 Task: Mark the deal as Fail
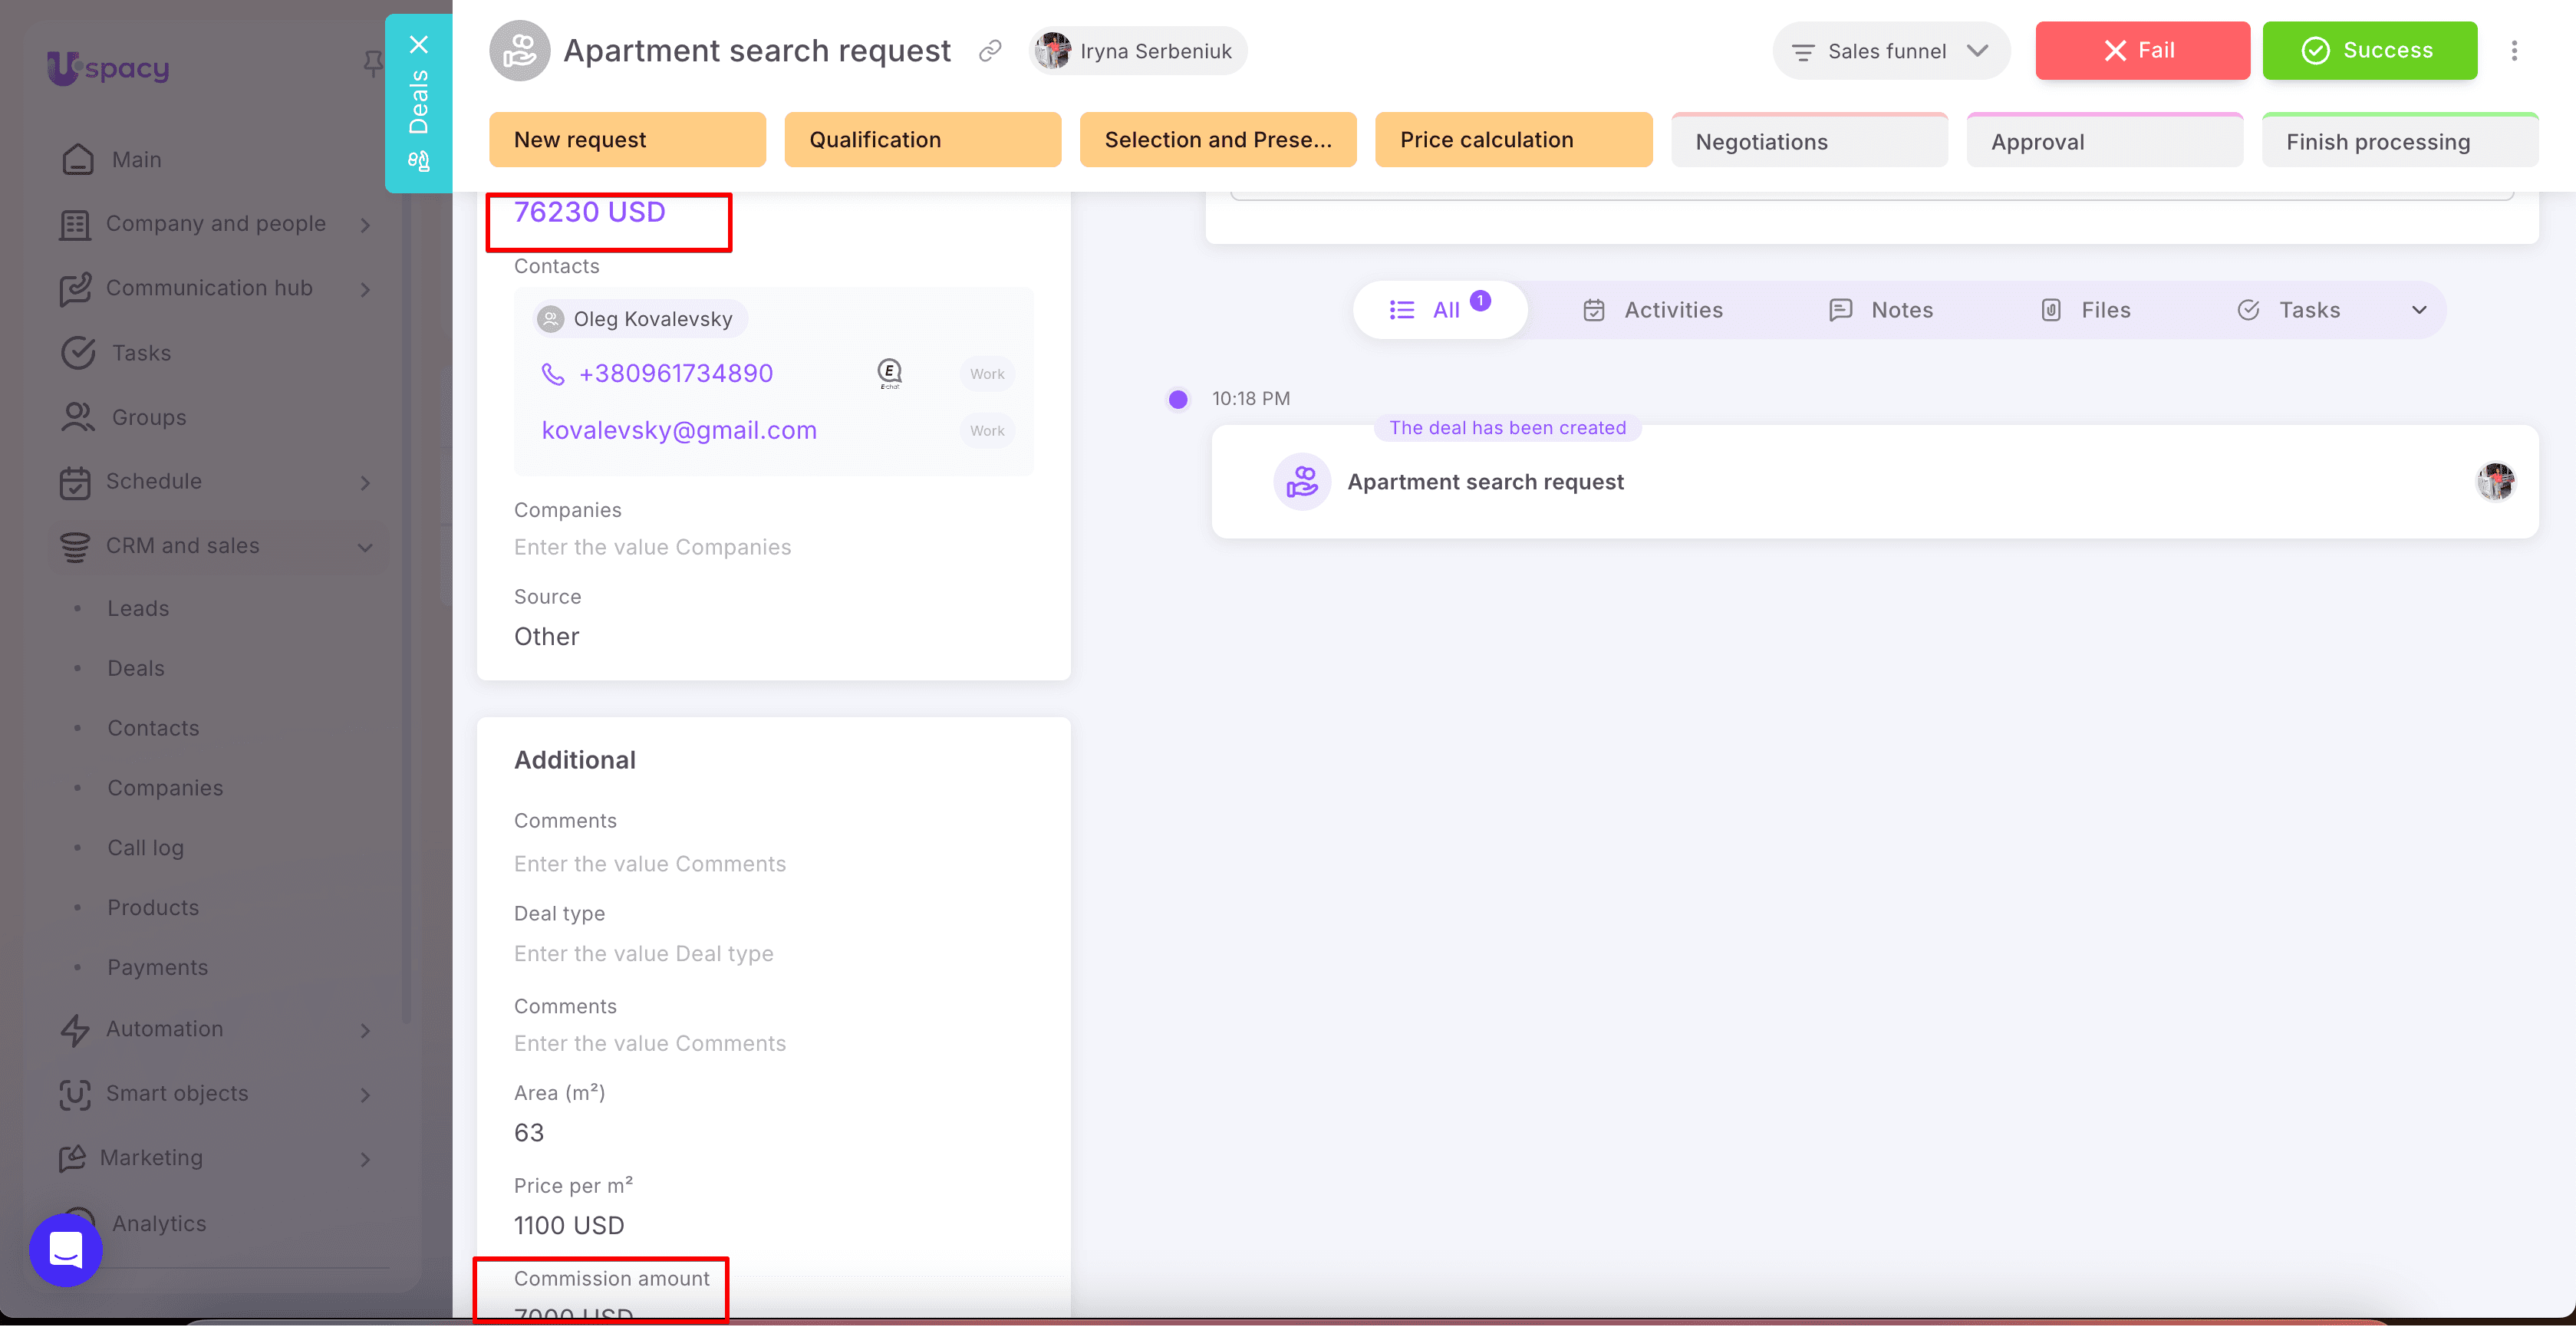[2142, 50]
